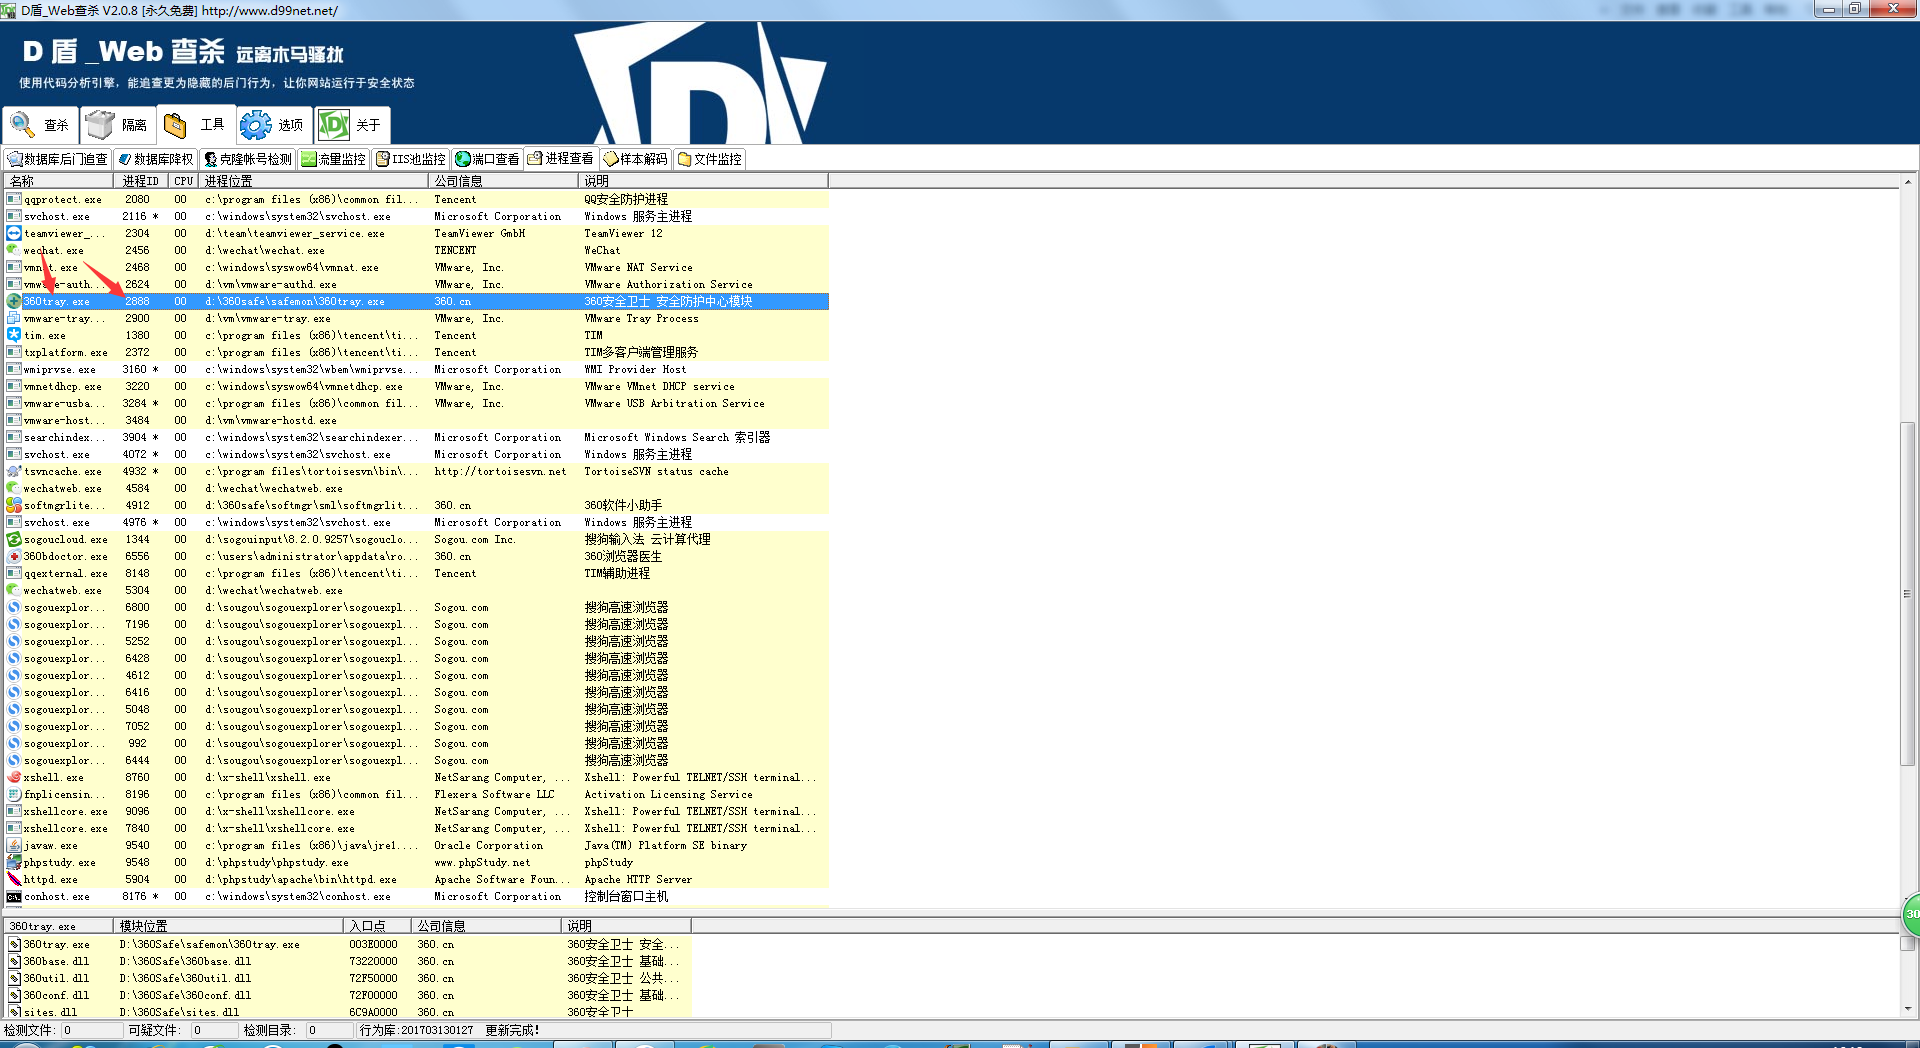Select the searchindexer process row
Image resolution: width=1920 pixels, height=1048 pixels.
click(x=416, y=437)
